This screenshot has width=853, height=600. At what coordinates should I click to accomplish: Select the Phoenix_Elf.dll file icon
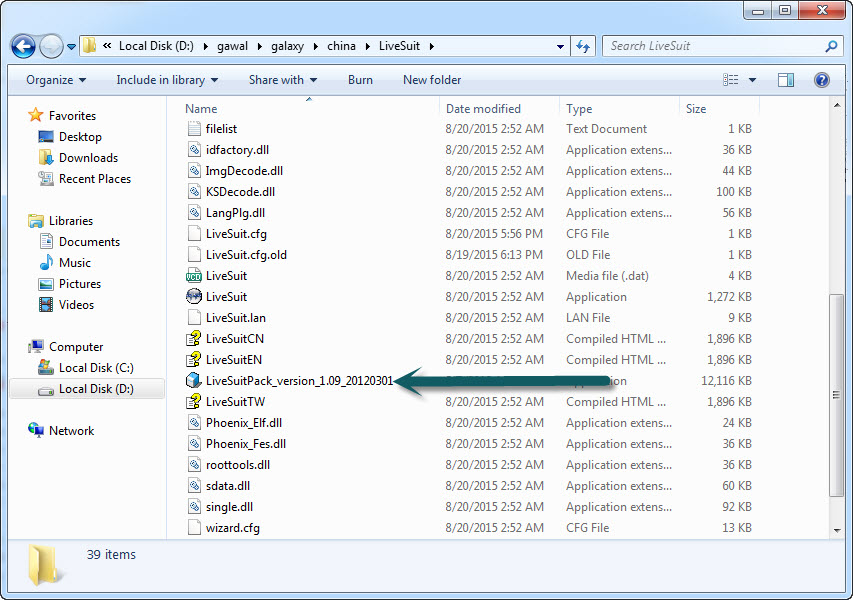click(194, 423)
